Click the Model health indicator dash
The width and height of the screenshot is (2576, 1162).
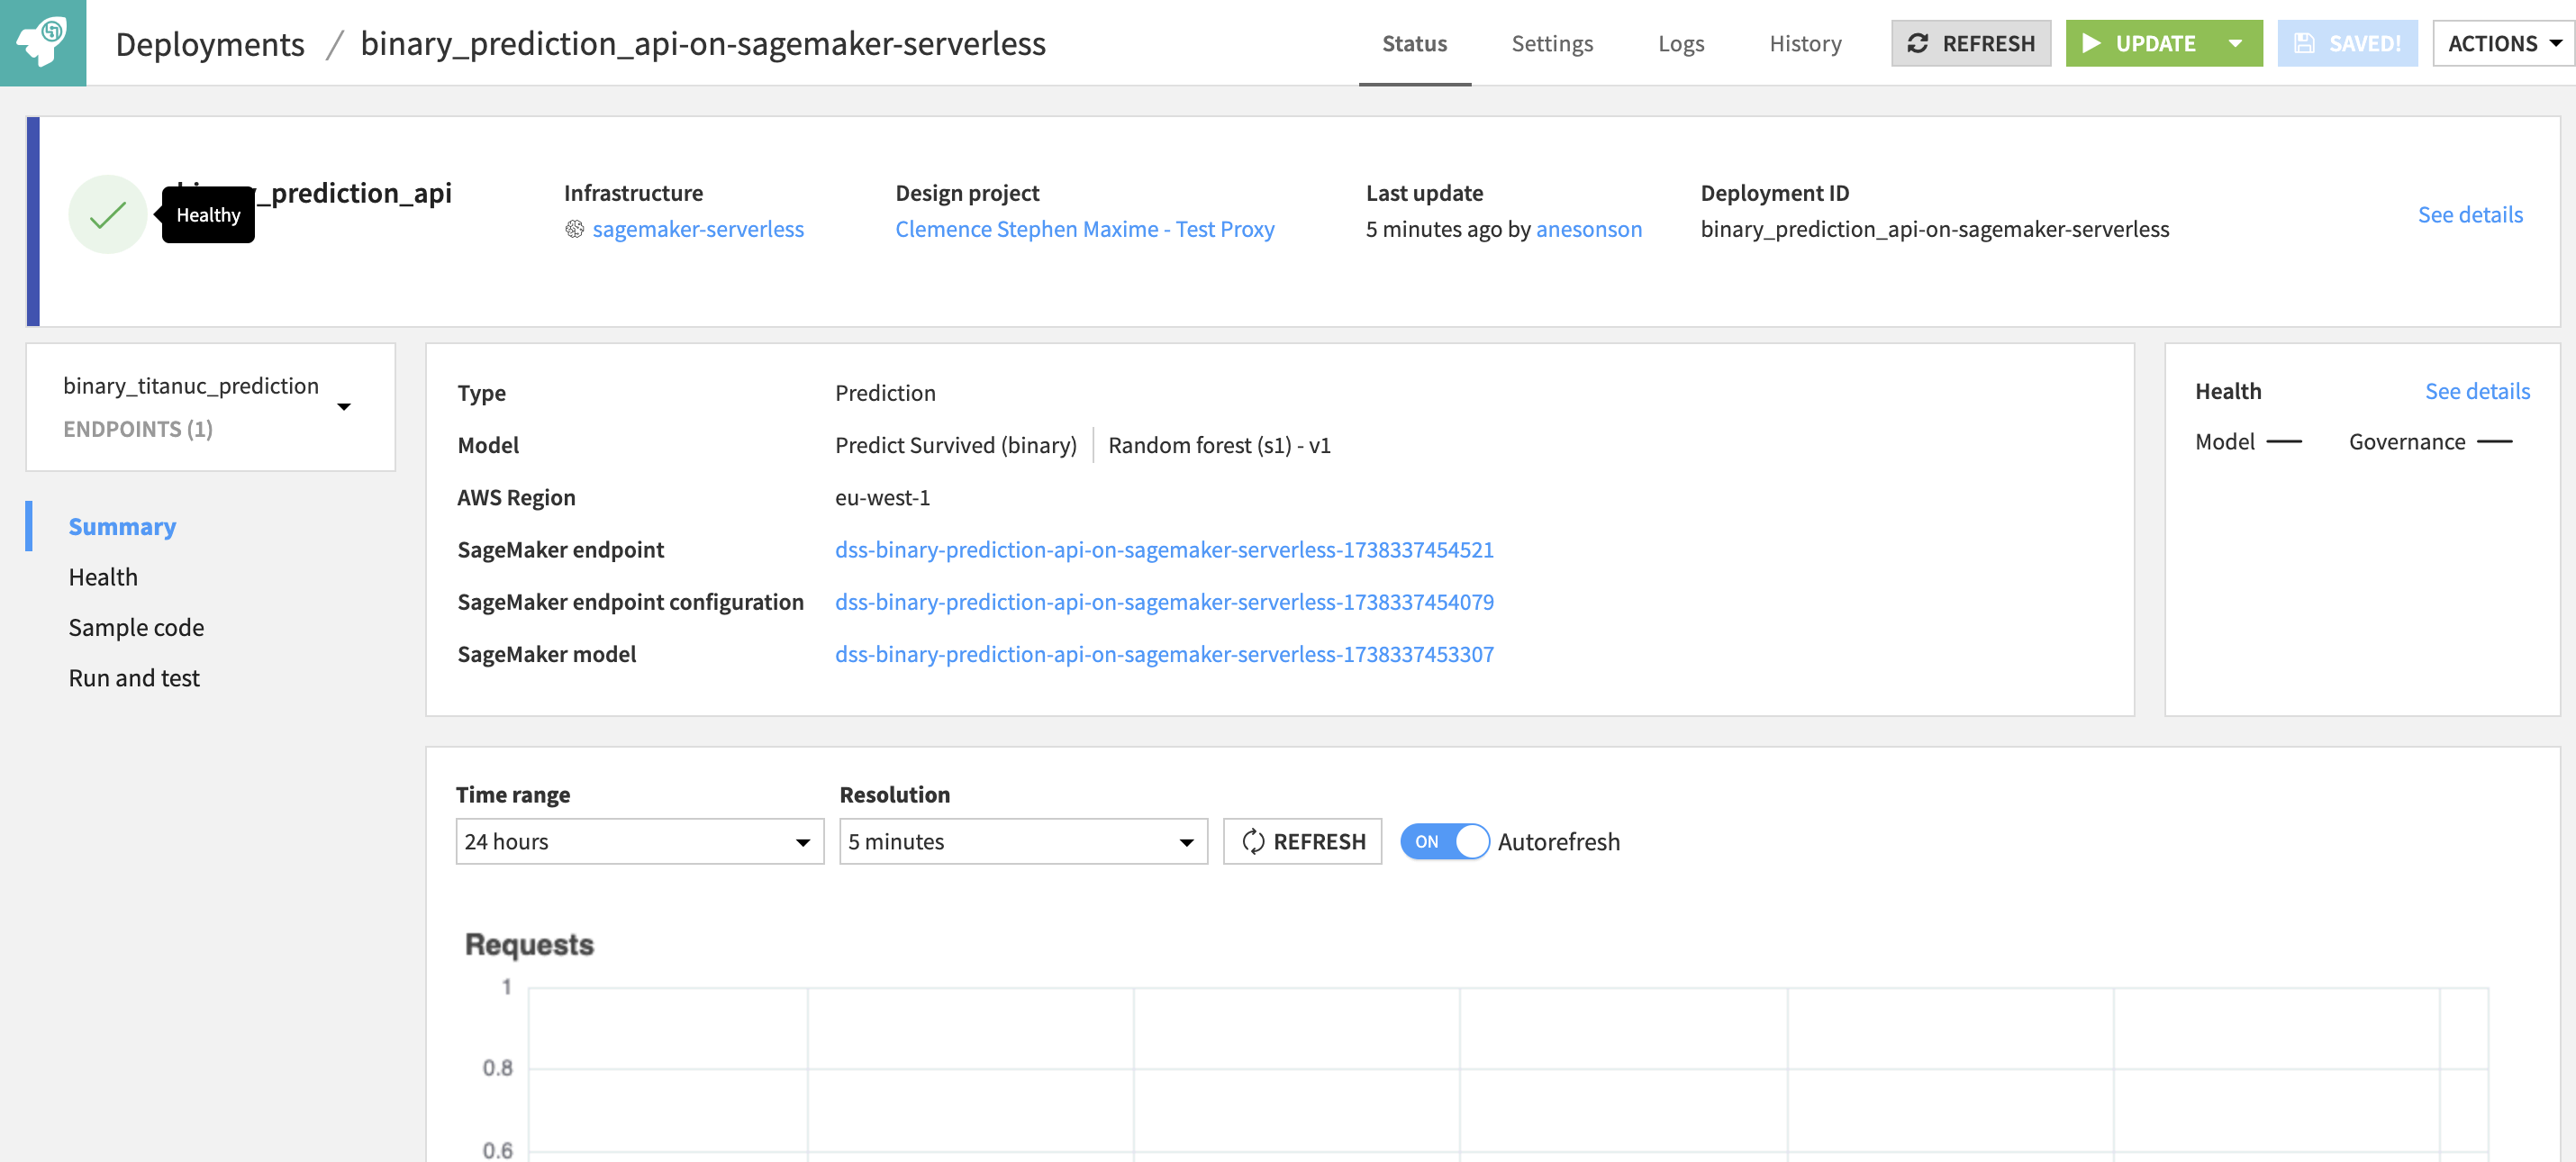[2283, 442]
